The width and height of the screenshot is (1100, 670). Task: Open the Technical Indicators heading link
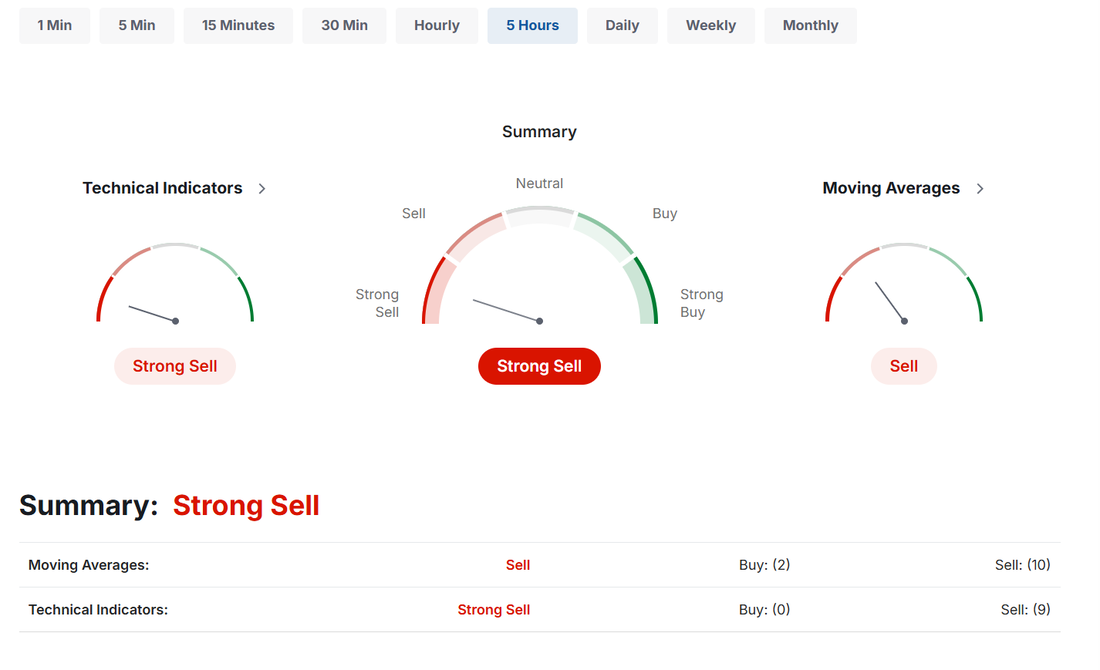162,188
